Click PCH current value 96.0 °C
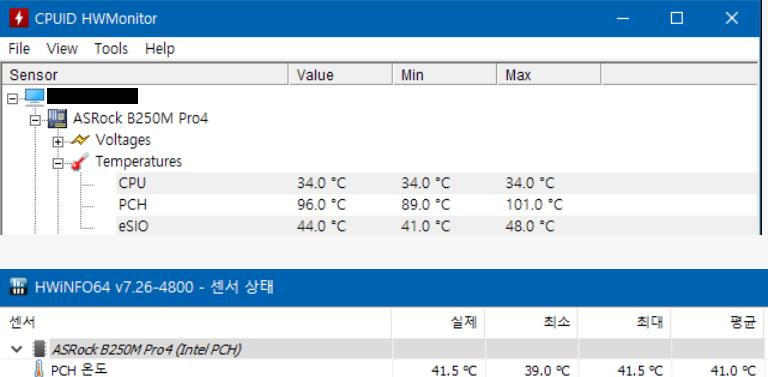The image size is (768, 377). coord(321,205)
